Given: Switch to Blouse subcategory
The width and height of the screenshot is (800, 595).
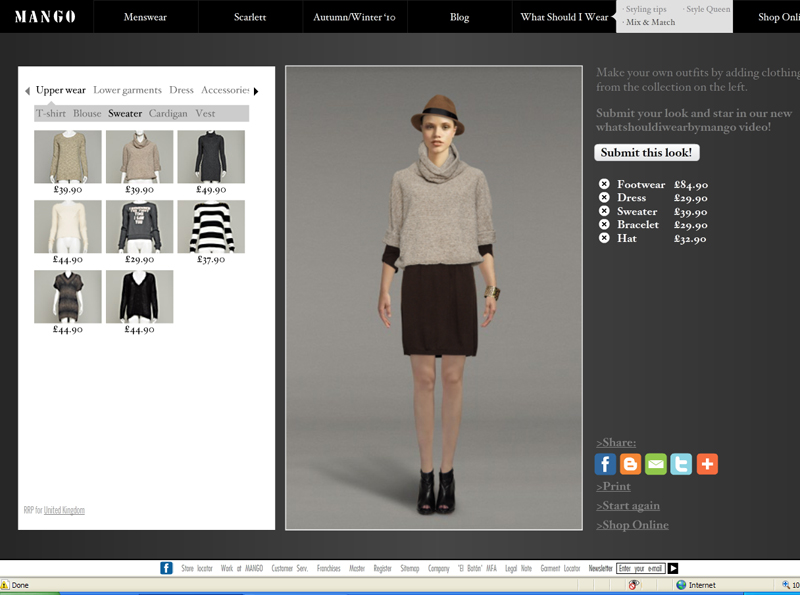Looking at the screenshot, I should [x=87, y=113].
